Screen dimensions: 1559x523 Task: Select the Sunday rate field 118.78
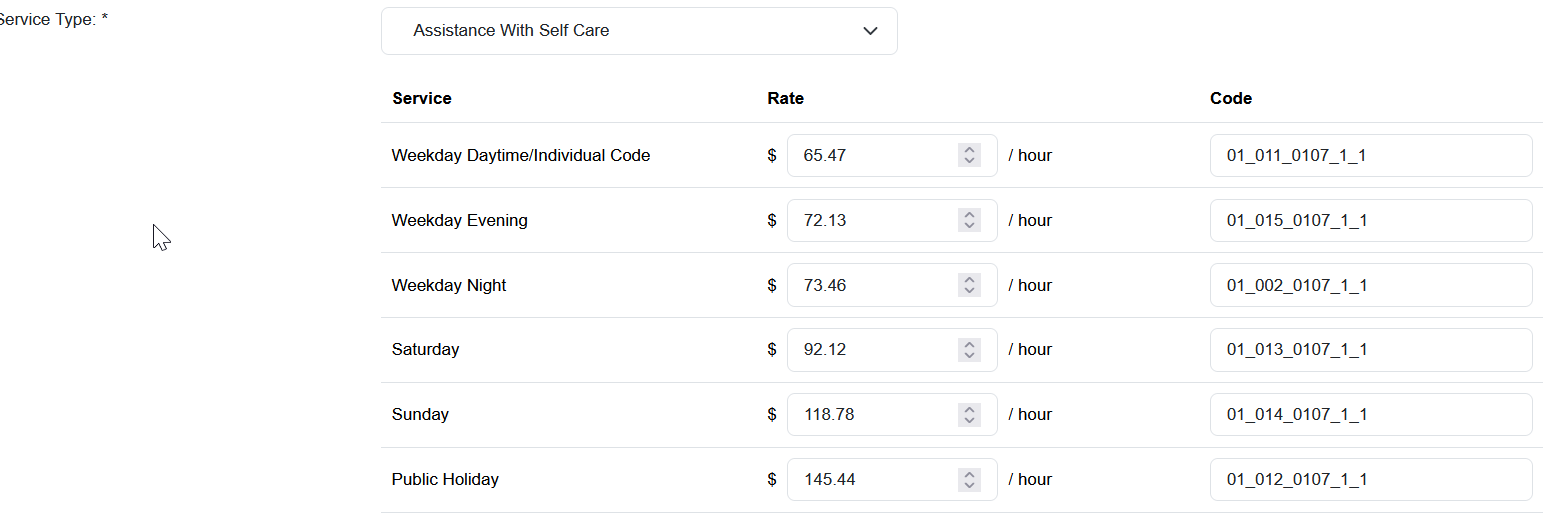870,415
